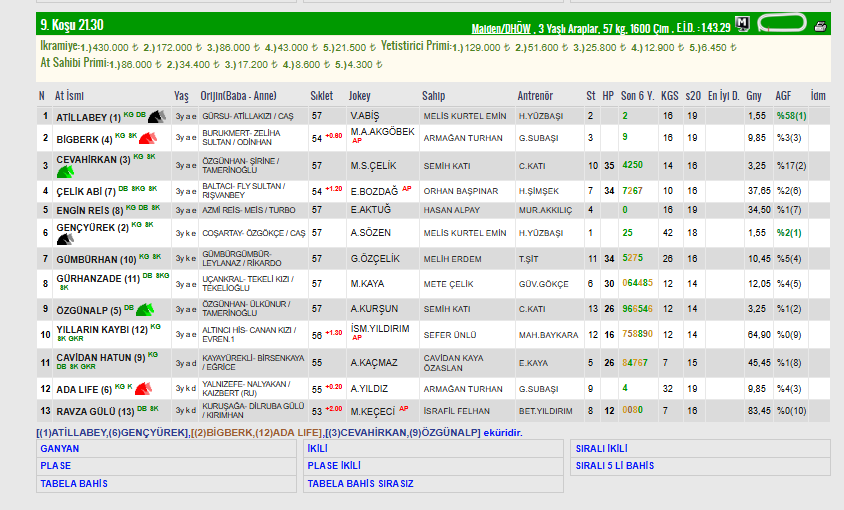Image resolution: width=844 pixels, height=510 pixels.
Task: Click owner İSRAFİL FELHAN name
Action: point(456,411)
